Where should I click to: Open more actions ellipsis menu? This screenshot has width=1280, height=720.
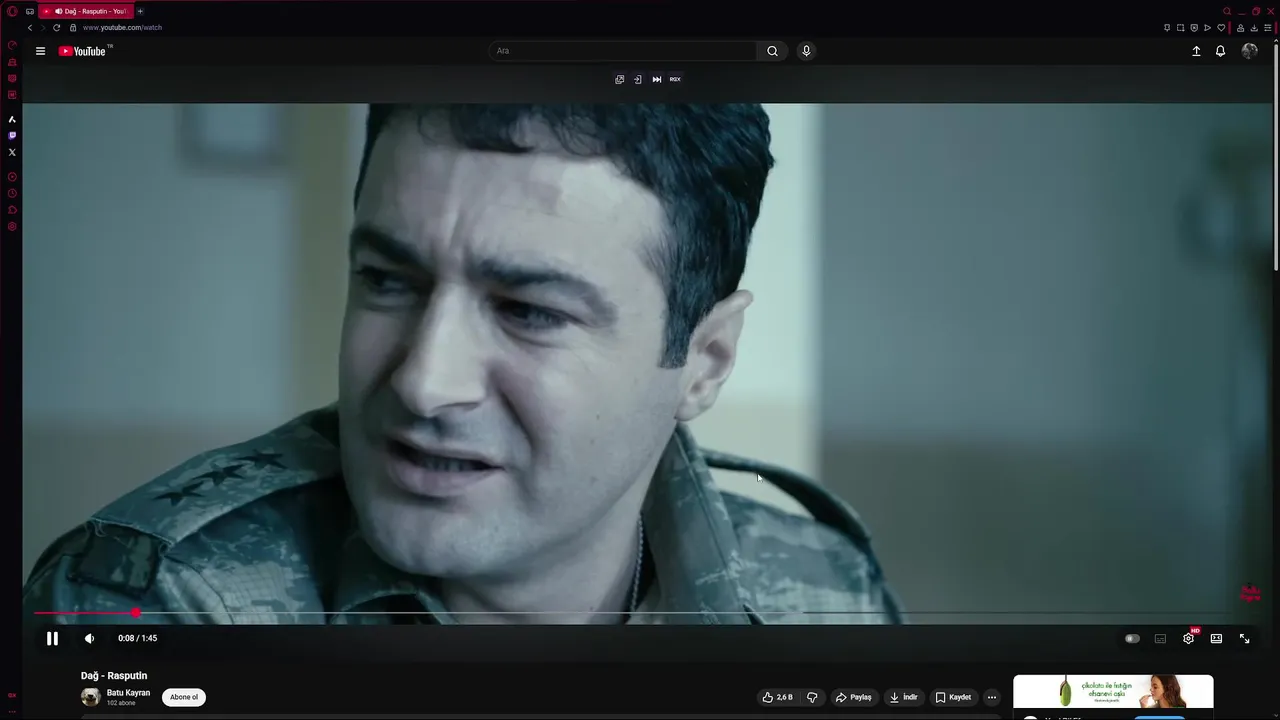[991, 697]
